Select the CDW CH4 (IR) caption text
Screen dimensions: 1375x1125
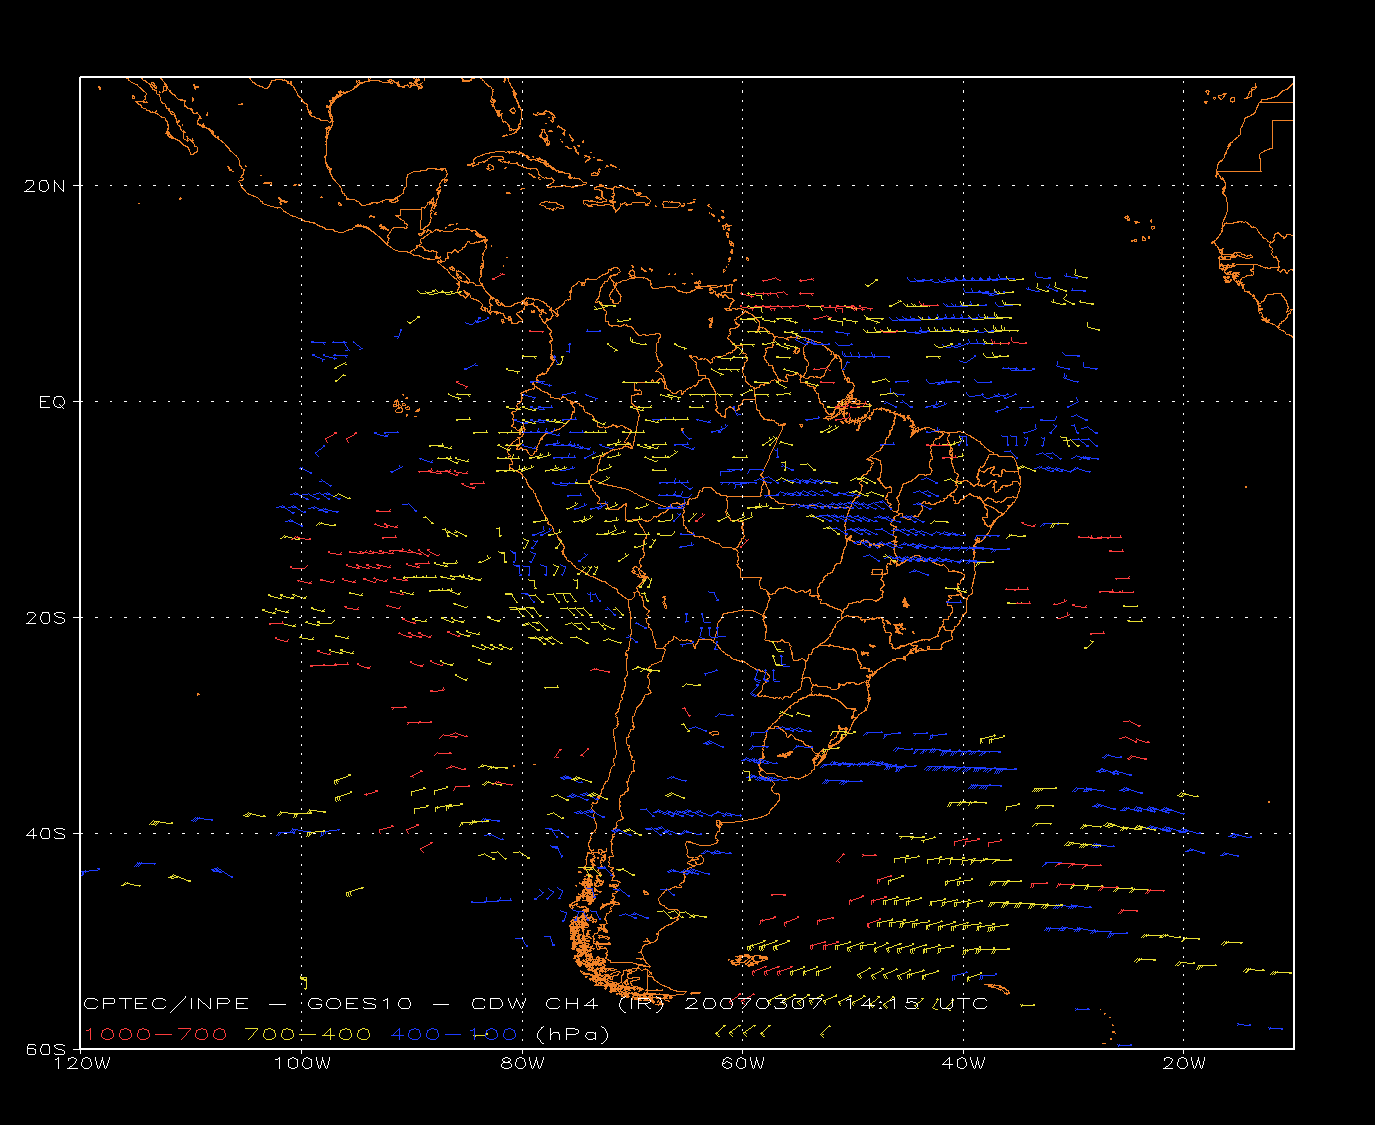568,1004
